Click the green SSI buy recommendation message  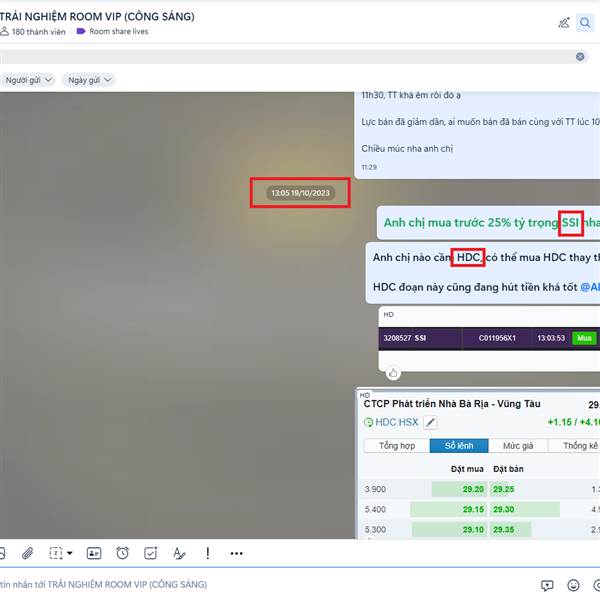[x=488, y=223]
